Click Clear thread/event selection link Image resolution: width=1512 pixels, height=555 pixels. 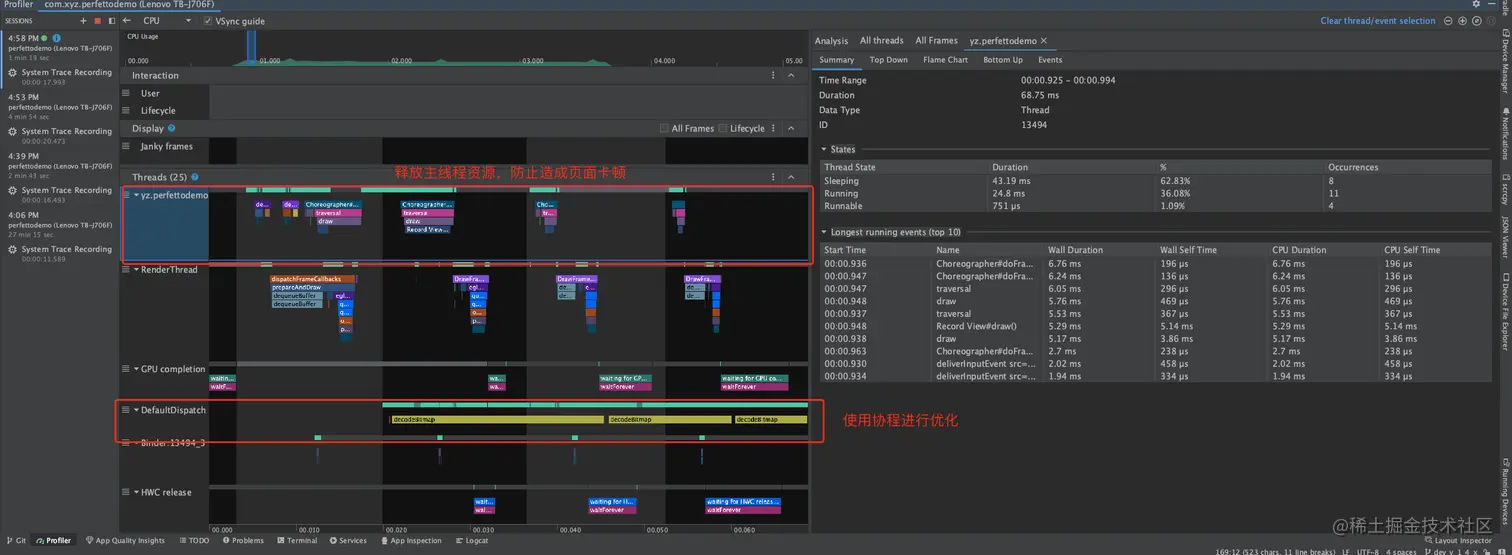(x=1377, y=21)
